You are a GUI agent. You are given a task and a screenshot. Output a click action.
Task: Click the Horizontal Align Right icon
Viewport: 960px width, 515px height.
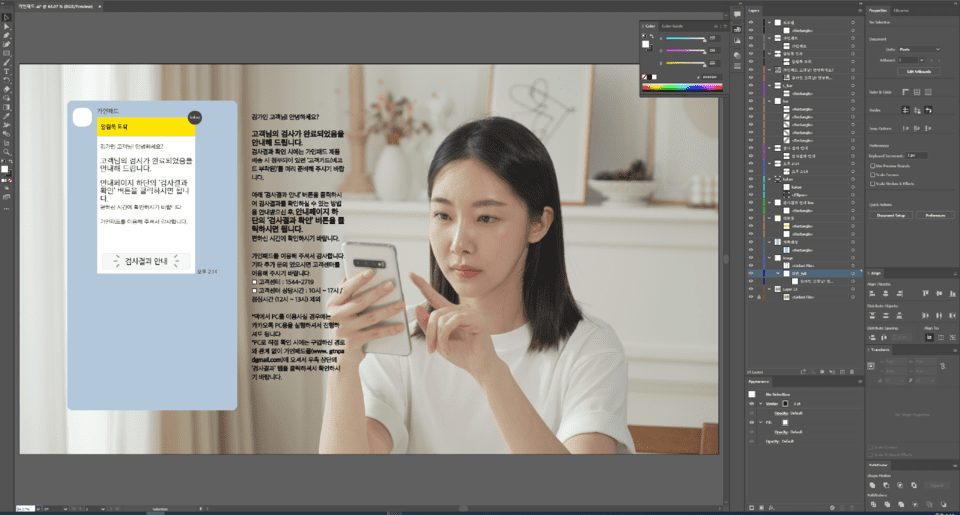click(x=899, y=293)
